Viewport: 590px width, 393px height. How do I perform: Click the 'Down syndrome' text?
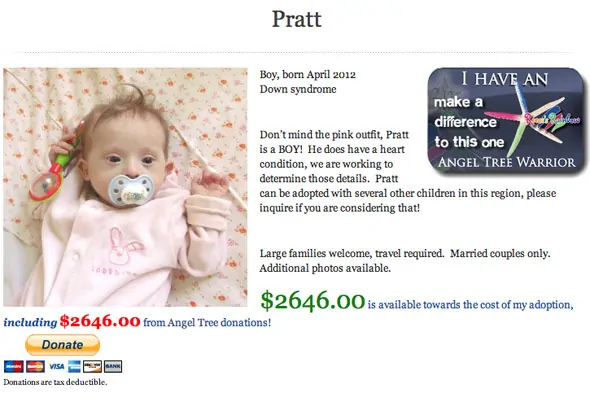[298, 89]
